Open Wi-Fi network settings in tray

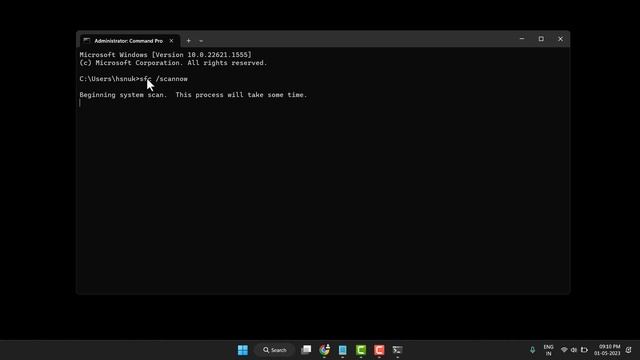point(564,350)
